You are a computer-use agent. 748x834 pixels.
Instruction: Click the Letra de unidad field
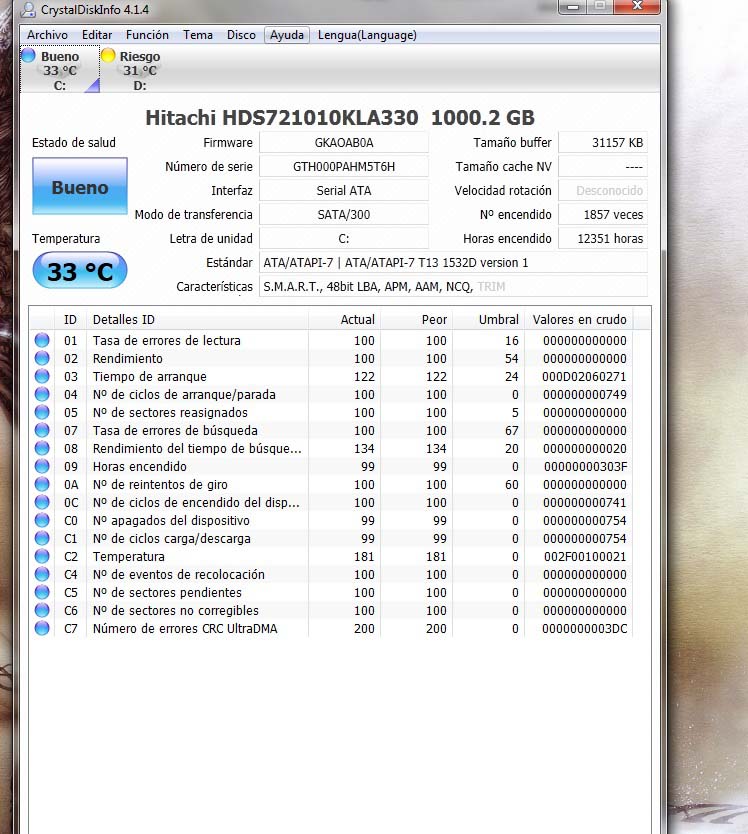click(344, 238)
